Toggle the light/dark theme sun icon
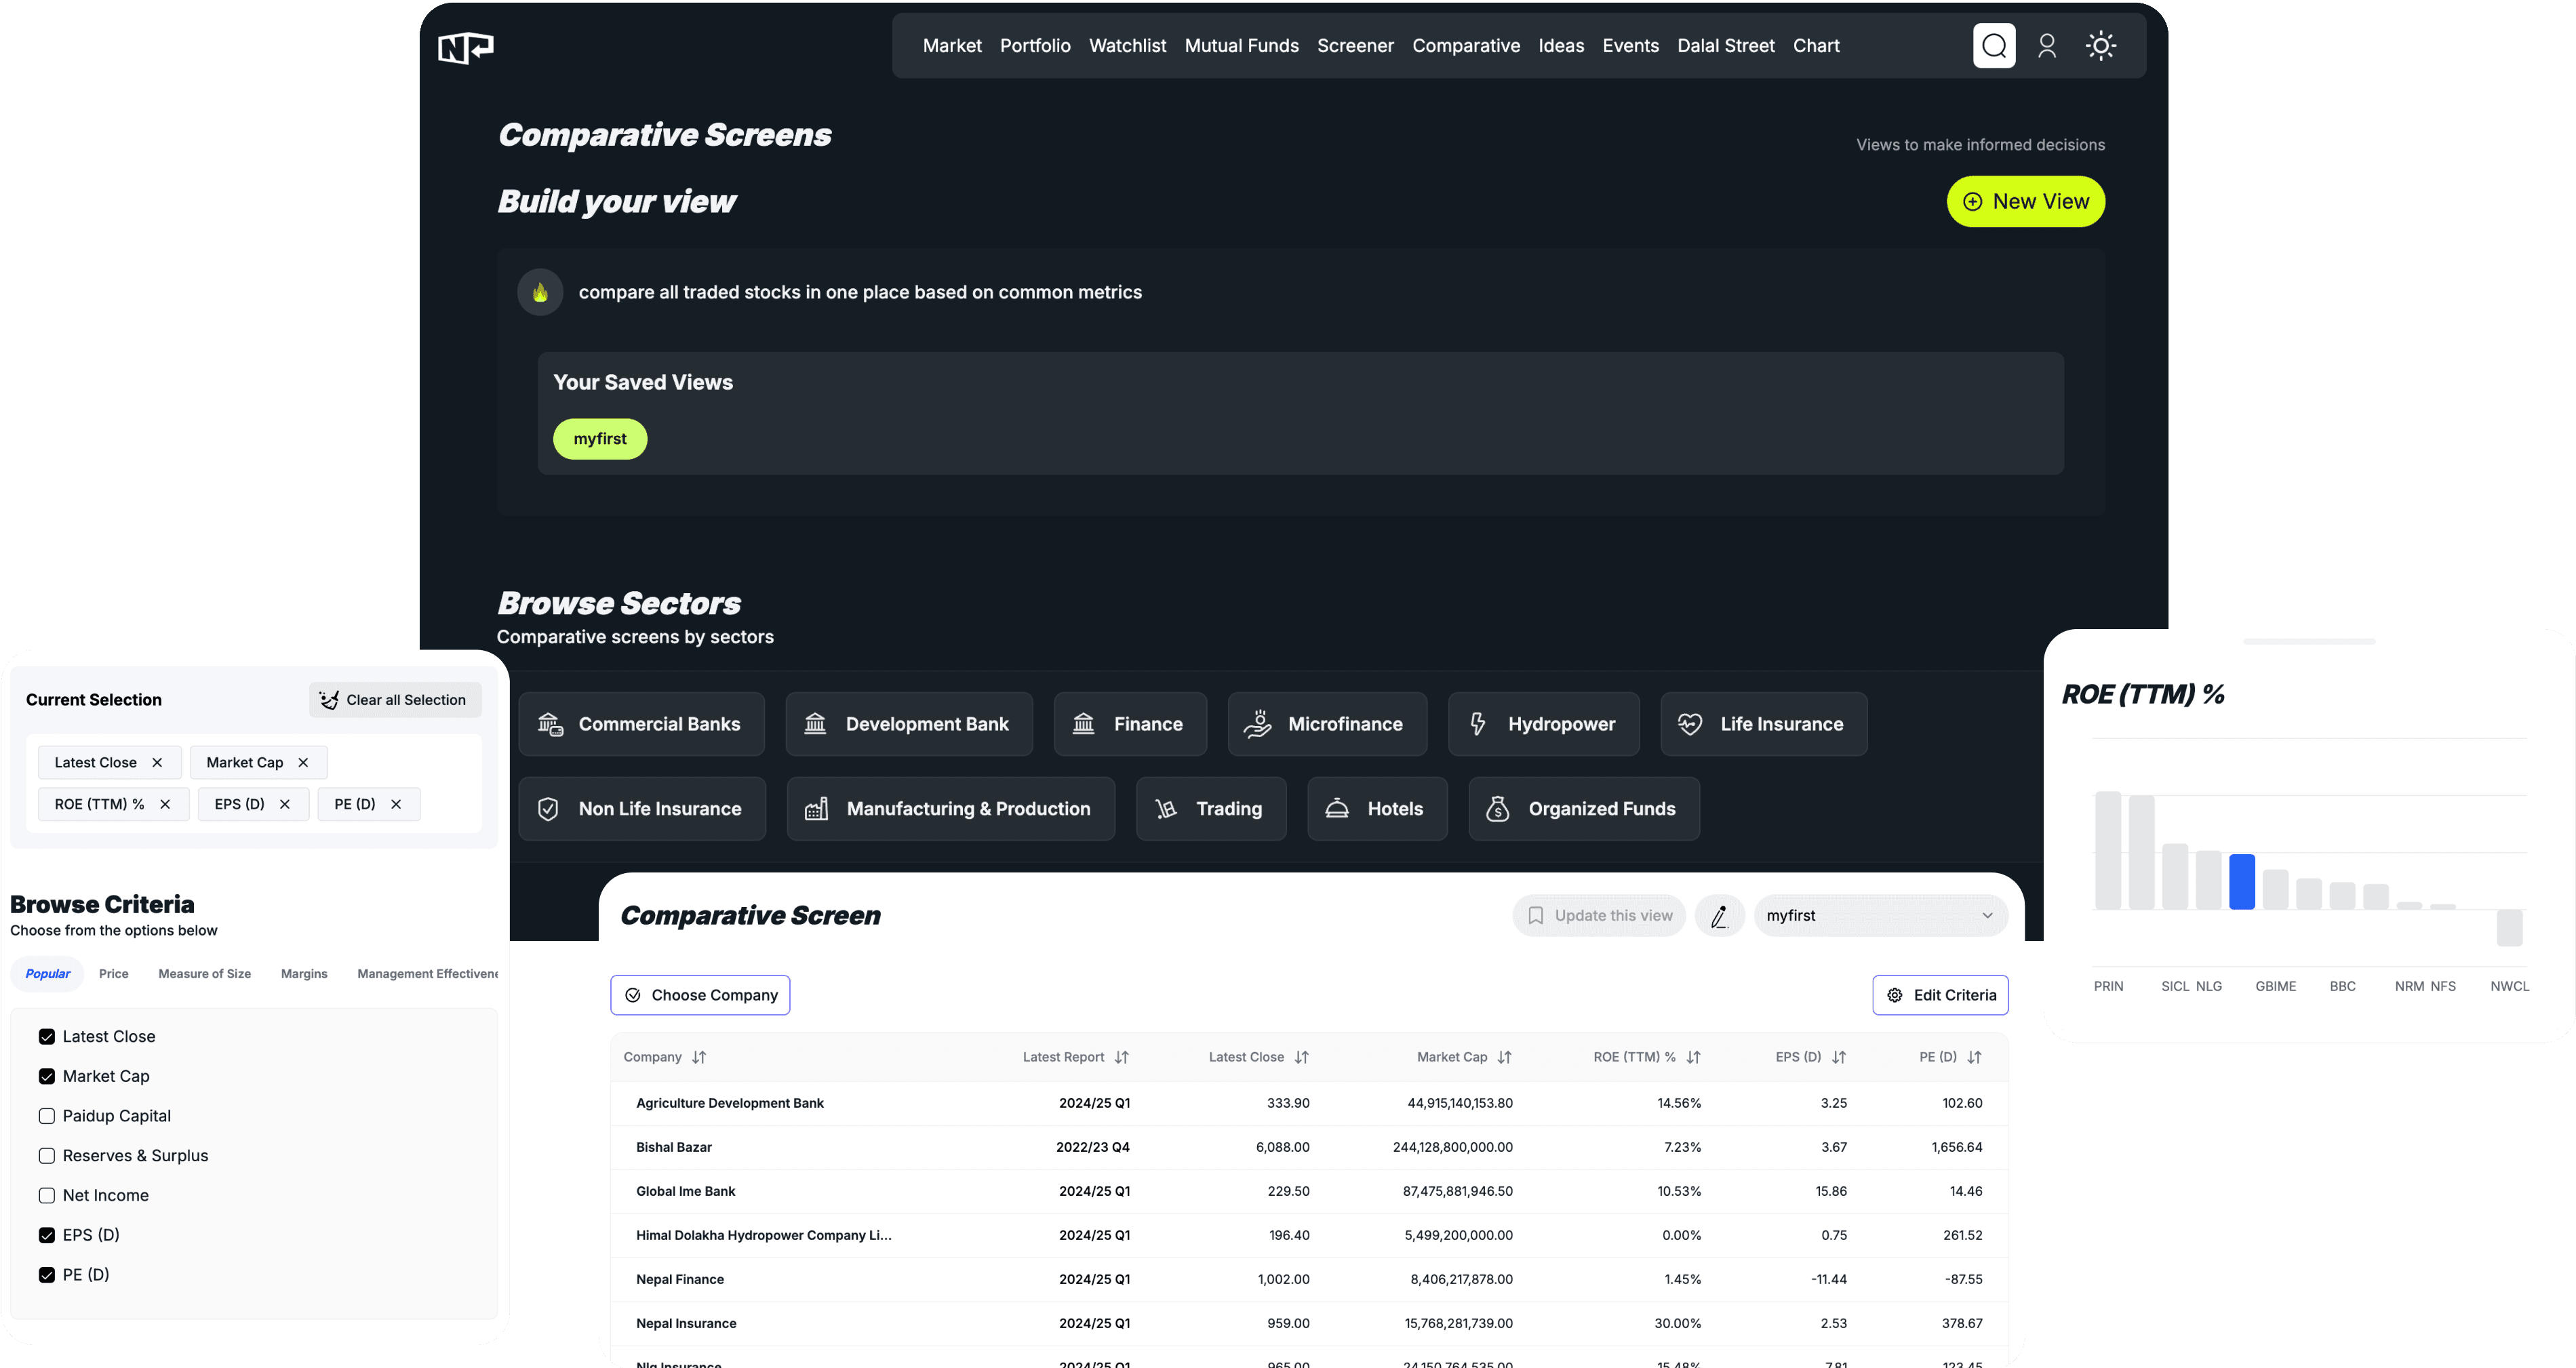This screenshot has width=2576, height=1368. 2100,46
